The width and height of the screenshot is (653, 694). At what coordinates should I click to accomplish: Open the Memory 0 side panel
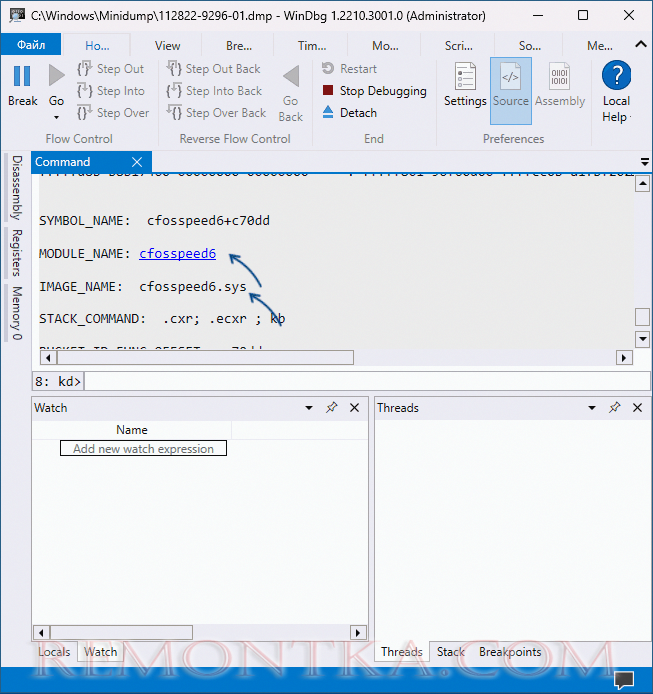[17, 313]
